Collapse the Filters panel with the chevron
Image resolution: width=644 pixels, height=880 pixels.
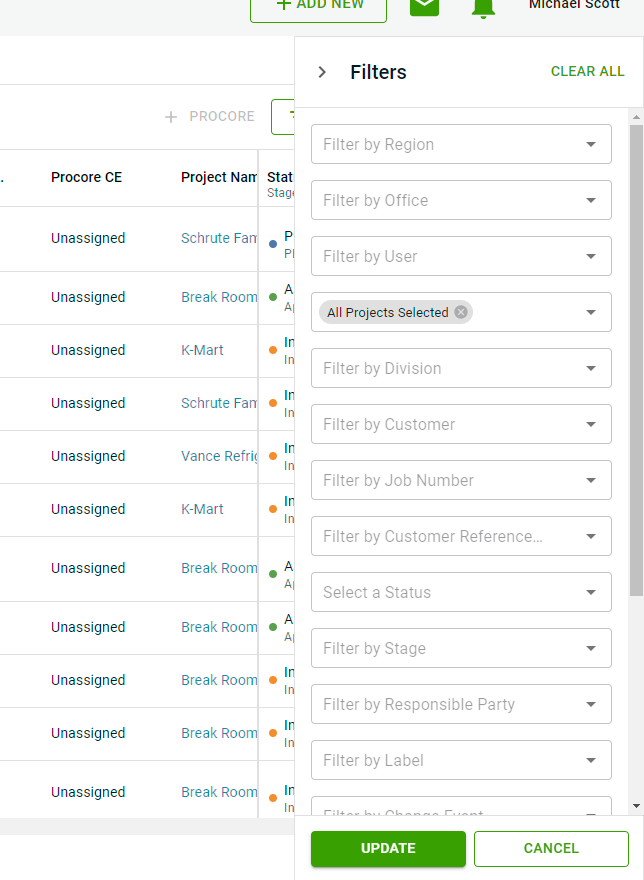321,72
